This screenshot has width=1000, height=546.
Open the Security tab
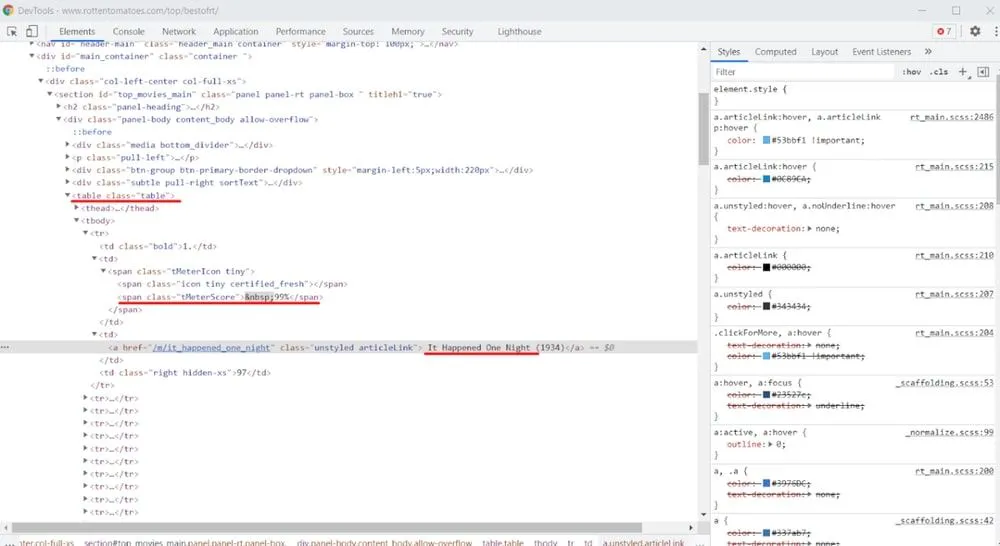click(457, 31)
